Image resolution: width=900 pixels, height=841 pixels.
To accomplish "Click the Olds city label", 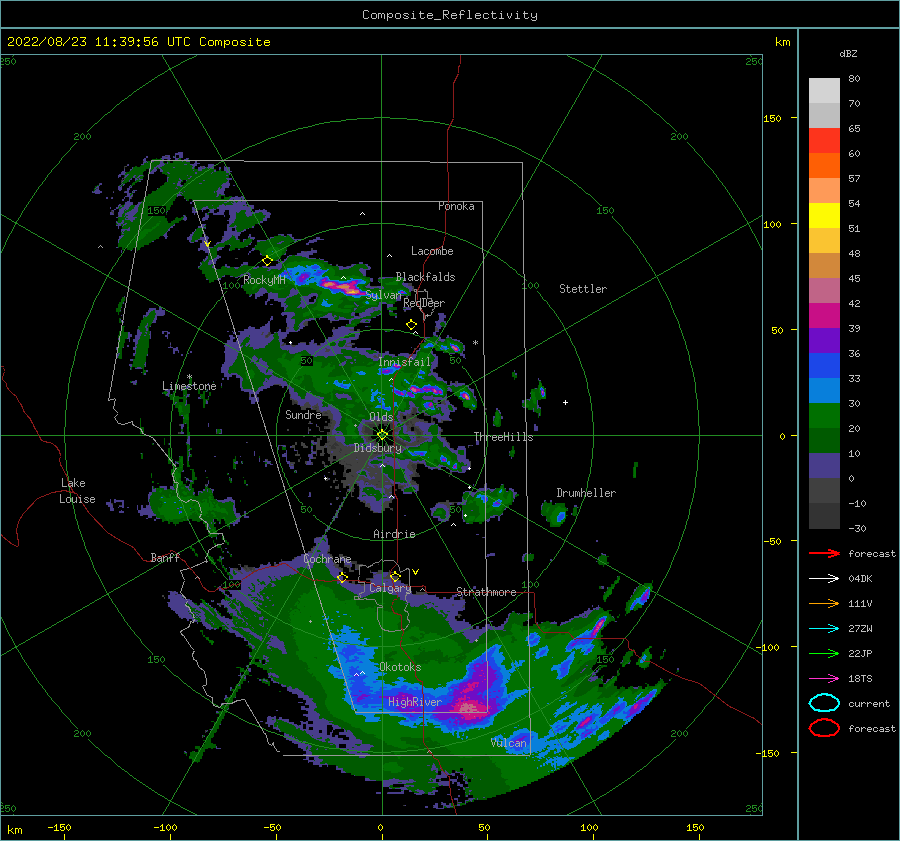I will (381, 417).
